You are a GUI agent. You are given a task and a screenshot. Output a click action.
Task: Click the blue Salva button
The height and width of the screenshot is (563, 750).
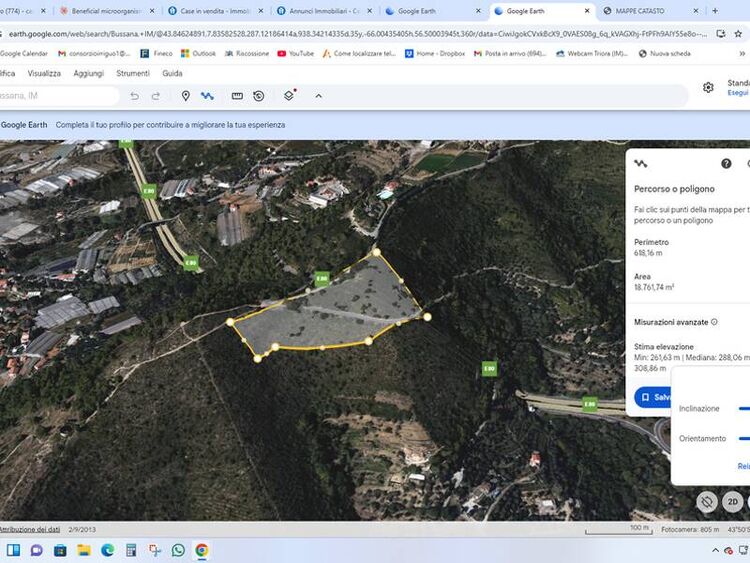point(654,397)
